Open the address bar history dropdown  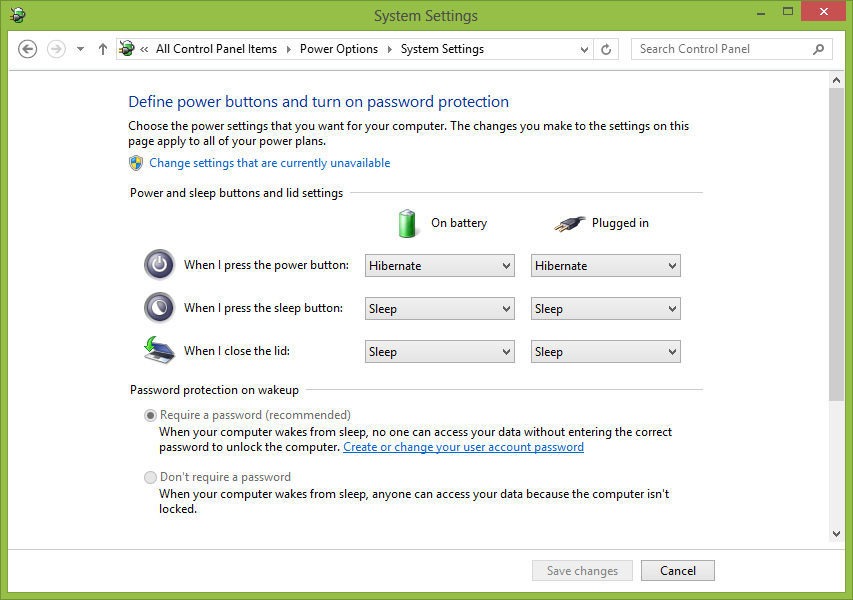[584, 50]
